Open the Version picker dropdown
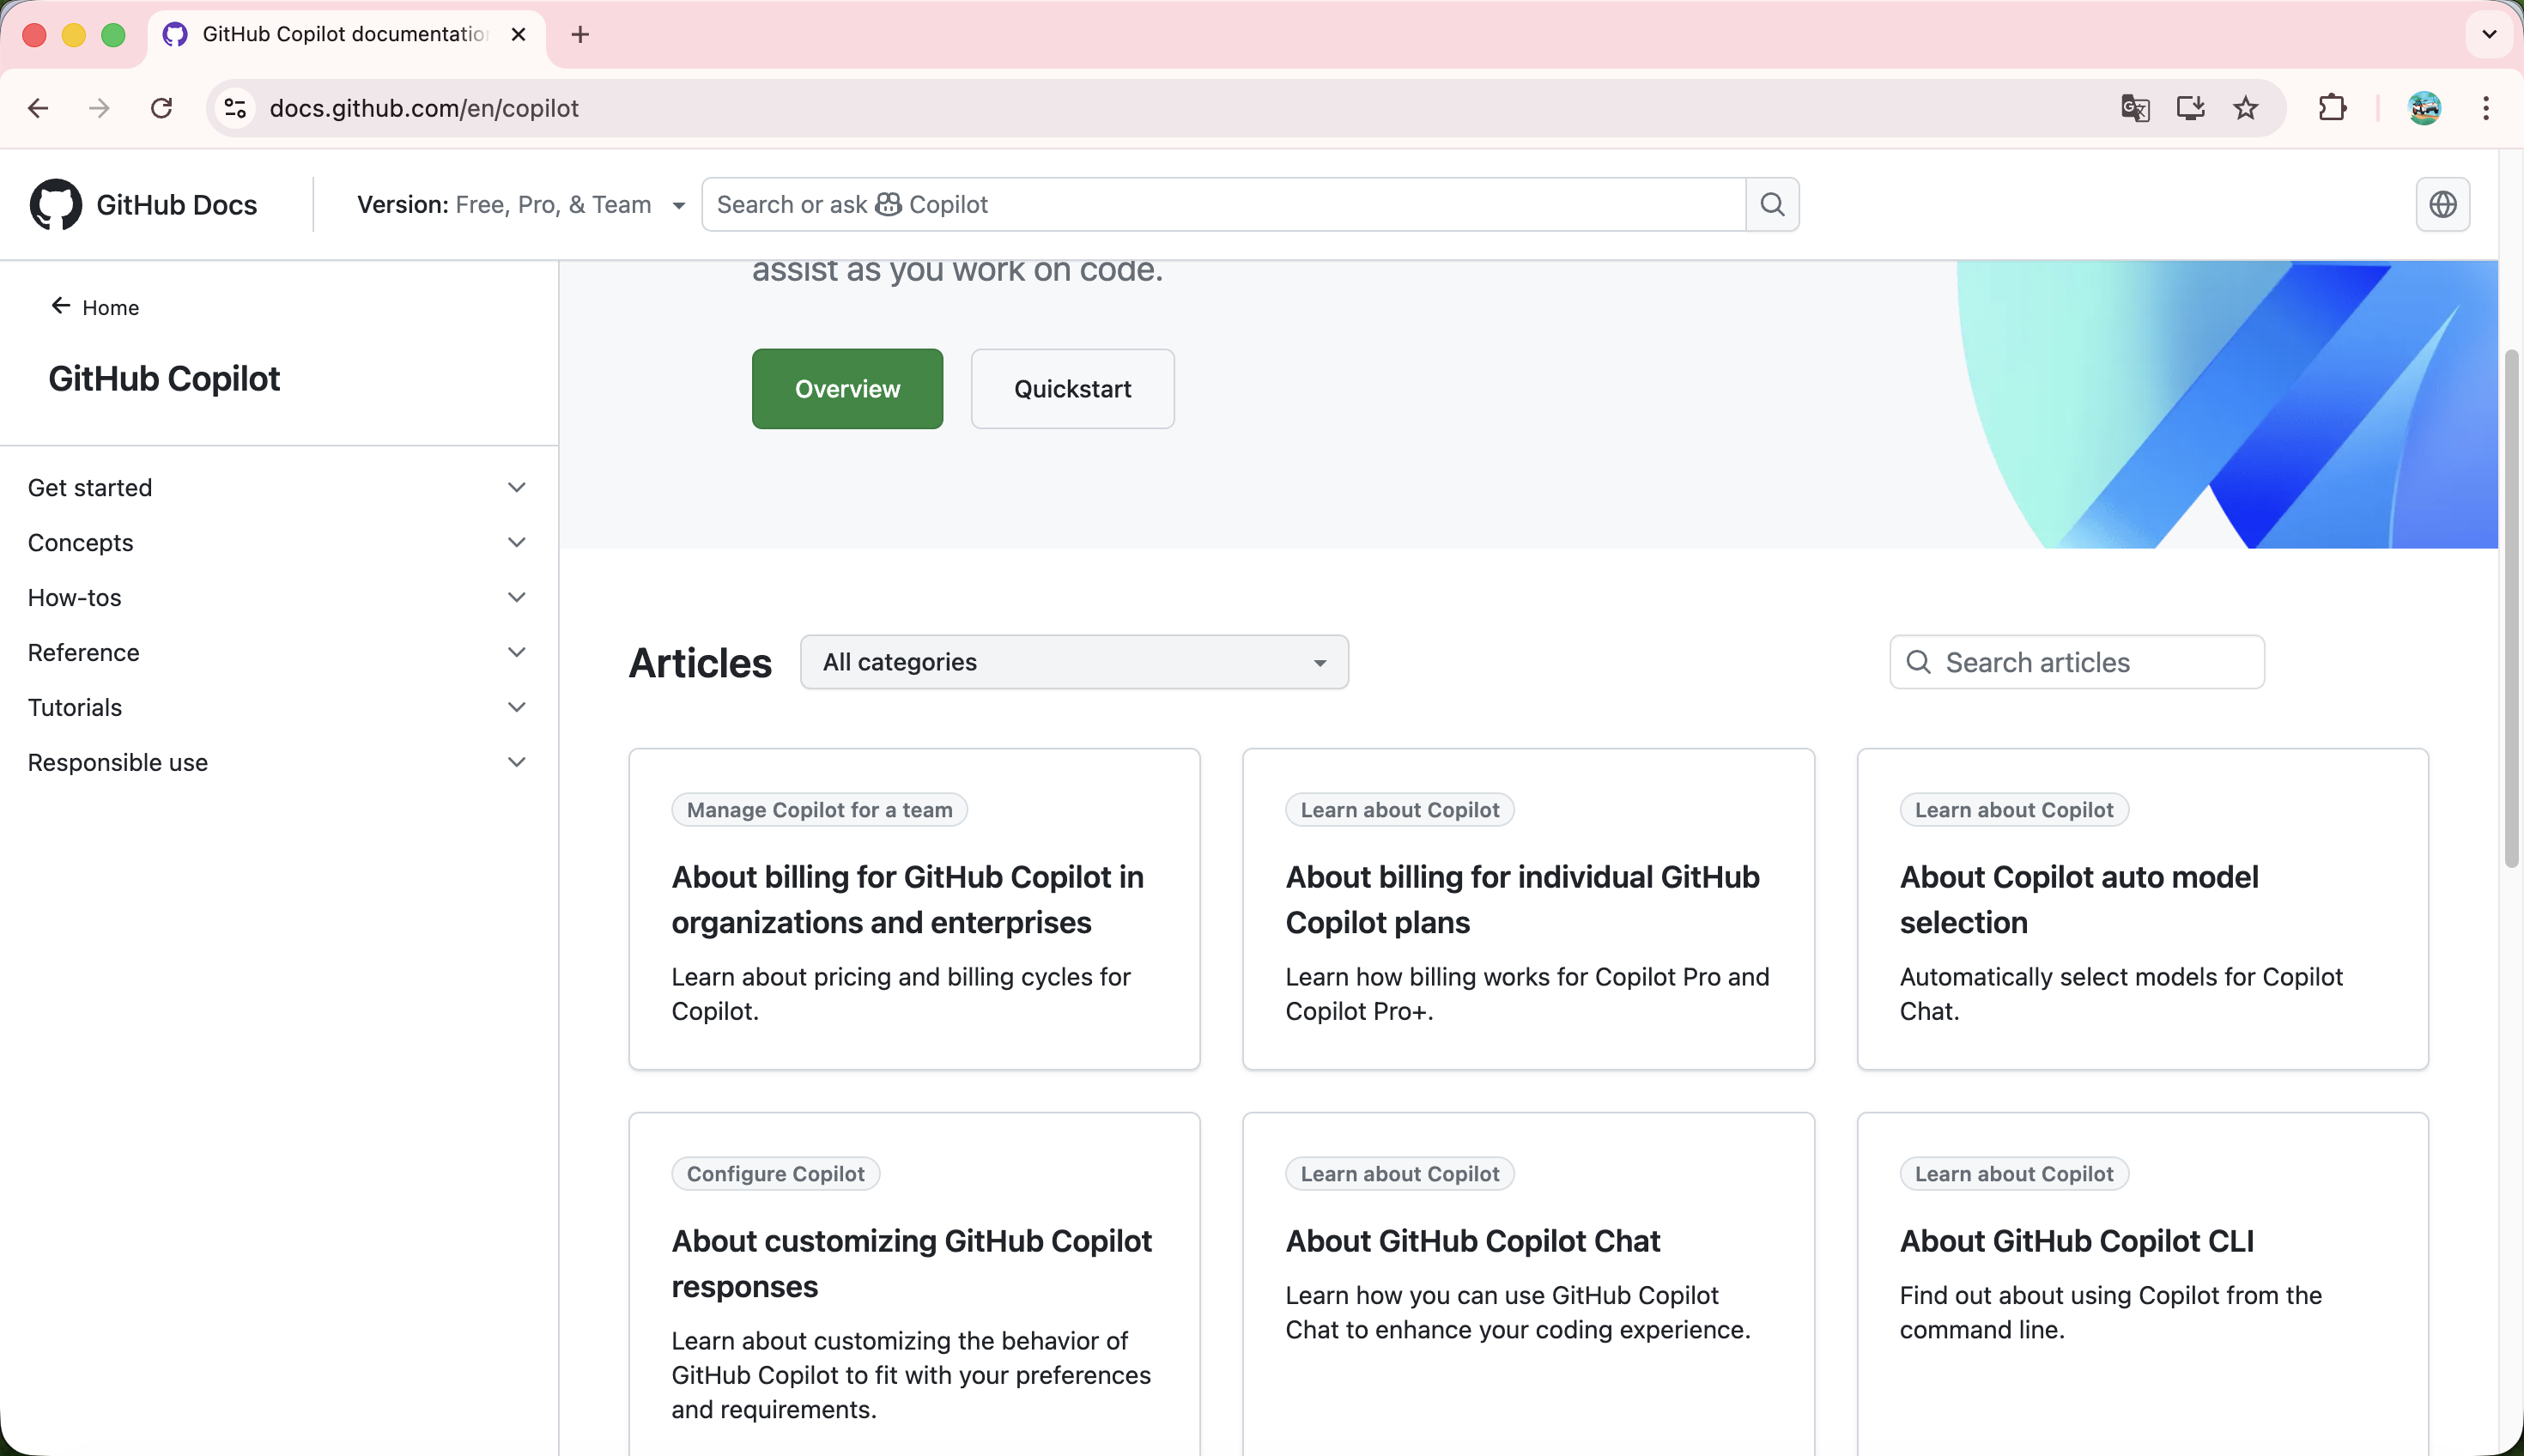2524x1456 pixels. point(521,205)
